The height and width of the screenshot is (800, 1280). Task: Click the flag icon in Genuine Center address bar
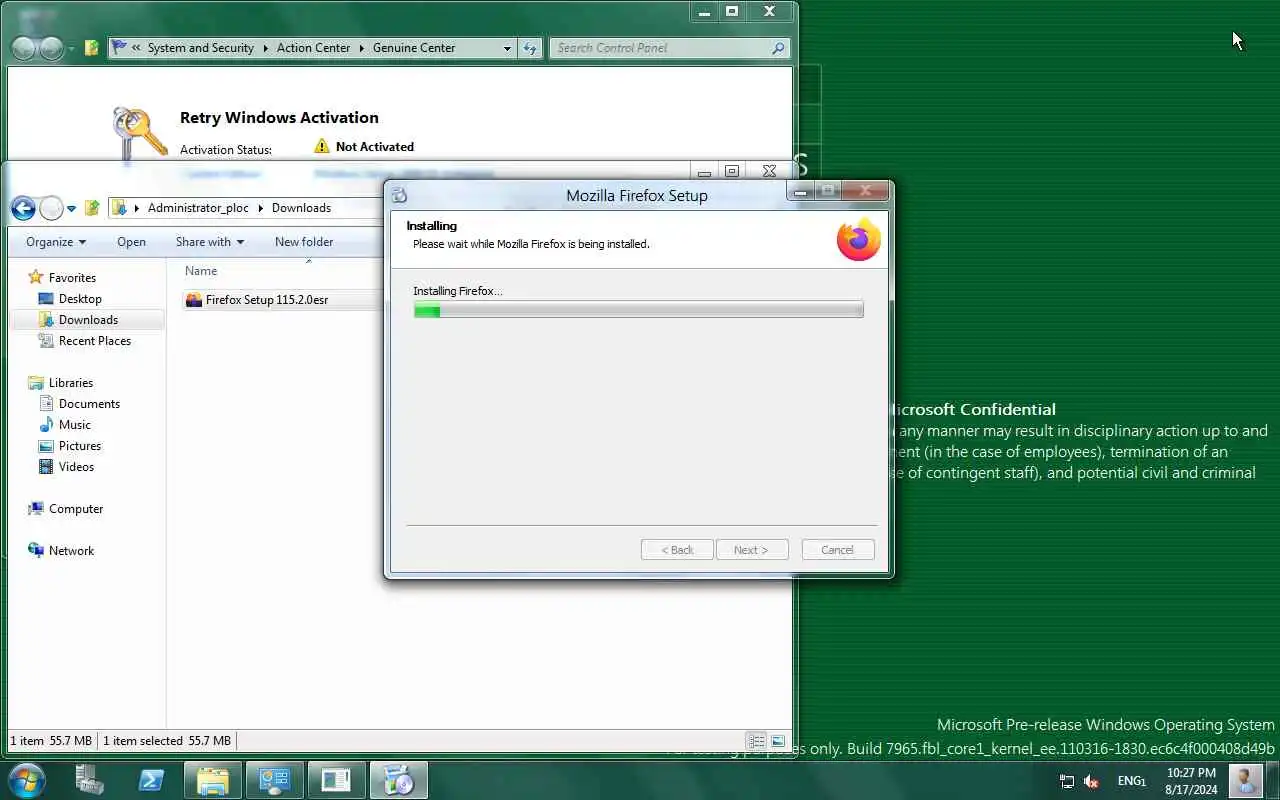click(x=120, y=47)
